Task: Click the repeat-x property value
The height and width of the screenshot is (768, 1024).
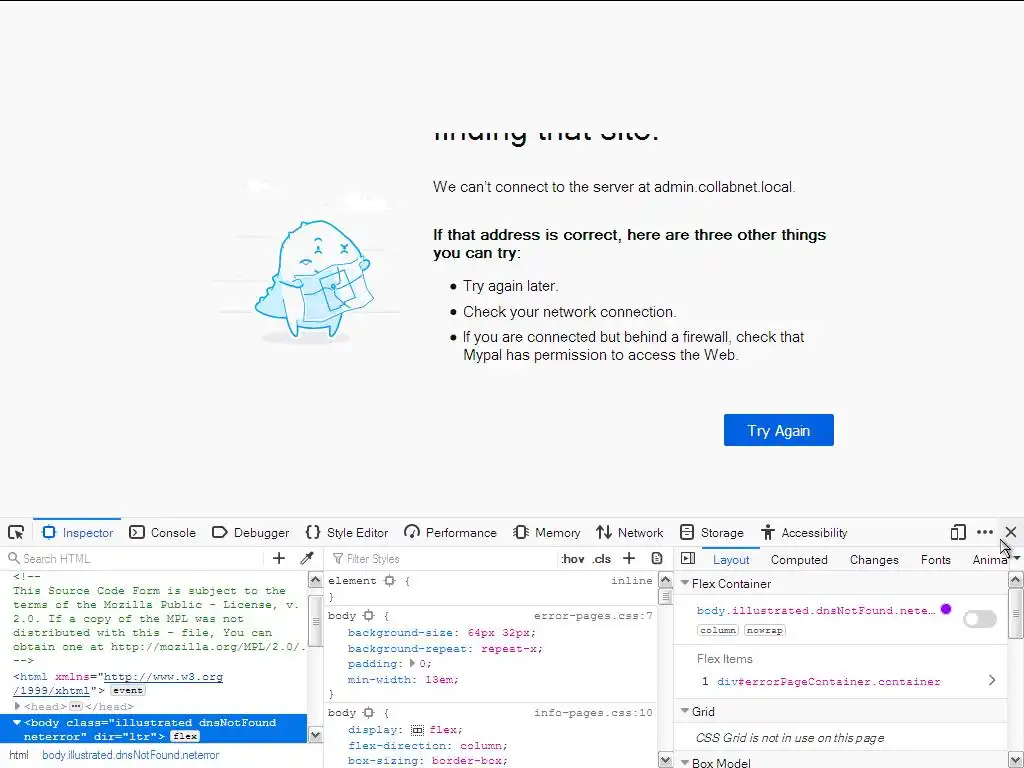Action: (x=511, y=648)
